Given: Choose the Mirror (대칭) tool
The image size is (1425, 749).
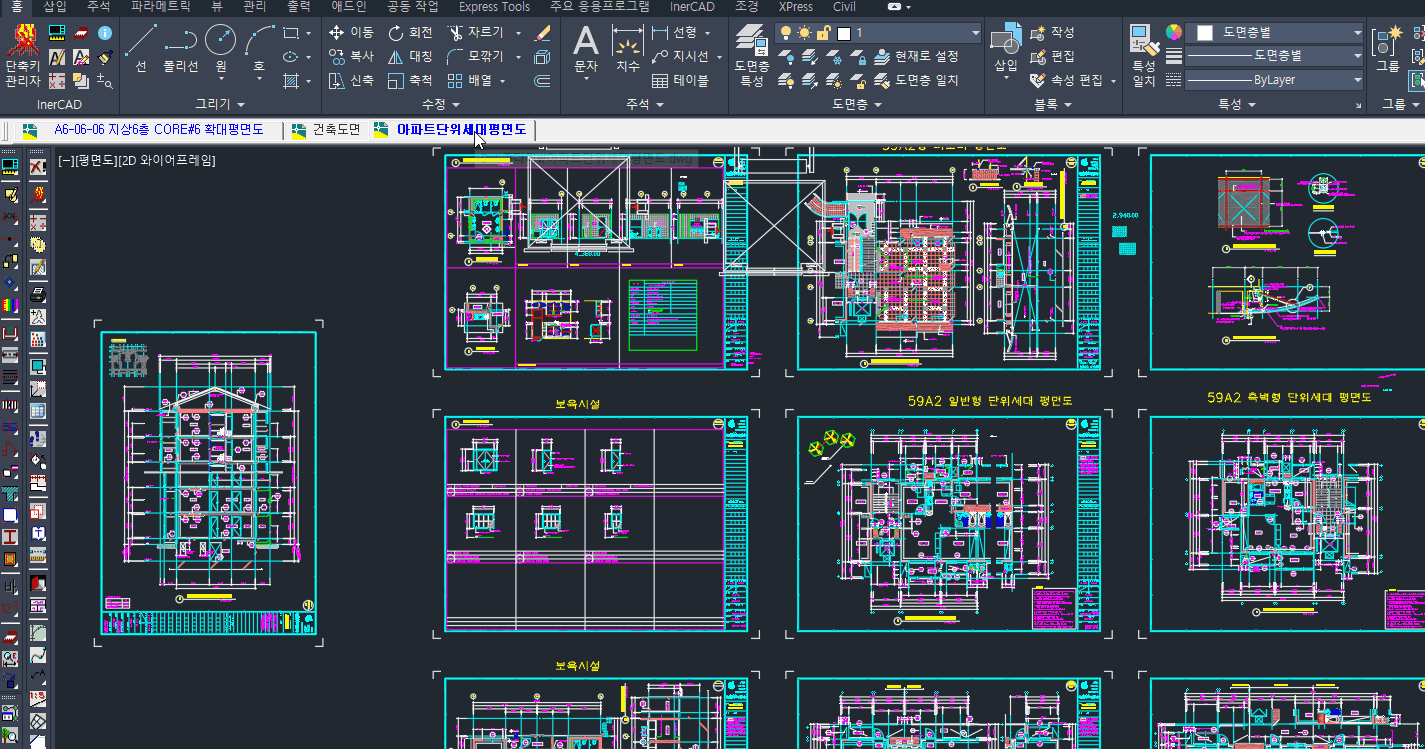Looking at the screenshot, I should tap(411, 57).
